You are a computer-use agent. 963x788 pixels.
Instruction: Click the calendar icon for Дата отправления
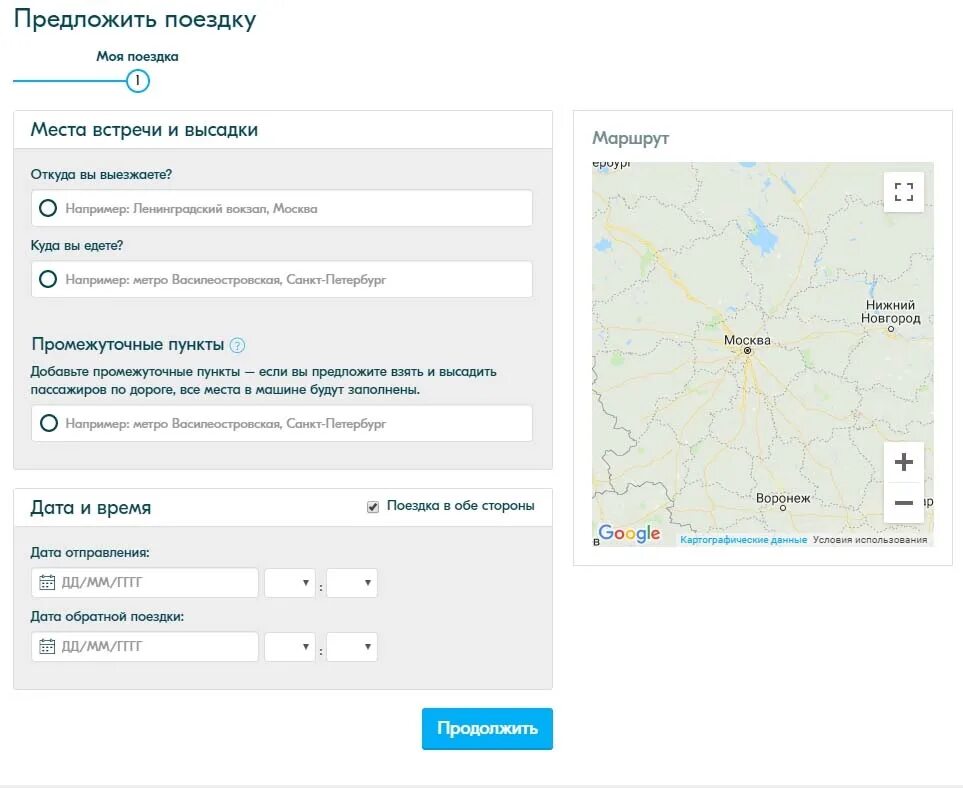pos(46,583)
